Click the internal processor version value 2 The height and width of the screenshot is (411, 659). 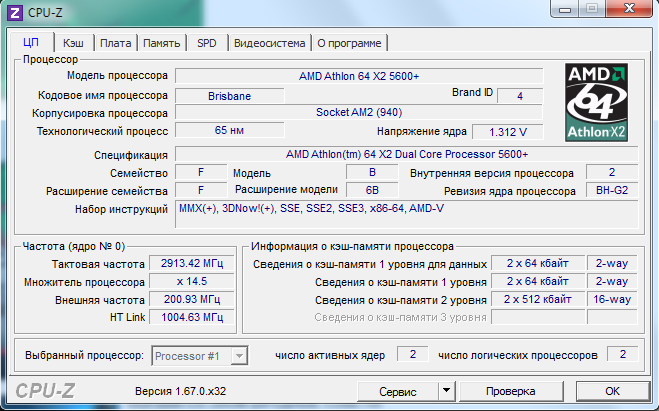(612, 172)
